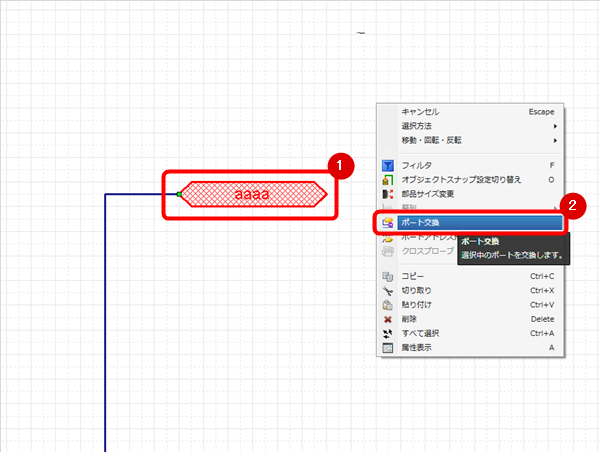Click the green connection point on aaaa port
This screenshot has width=600, height=452.
[179, 194]
